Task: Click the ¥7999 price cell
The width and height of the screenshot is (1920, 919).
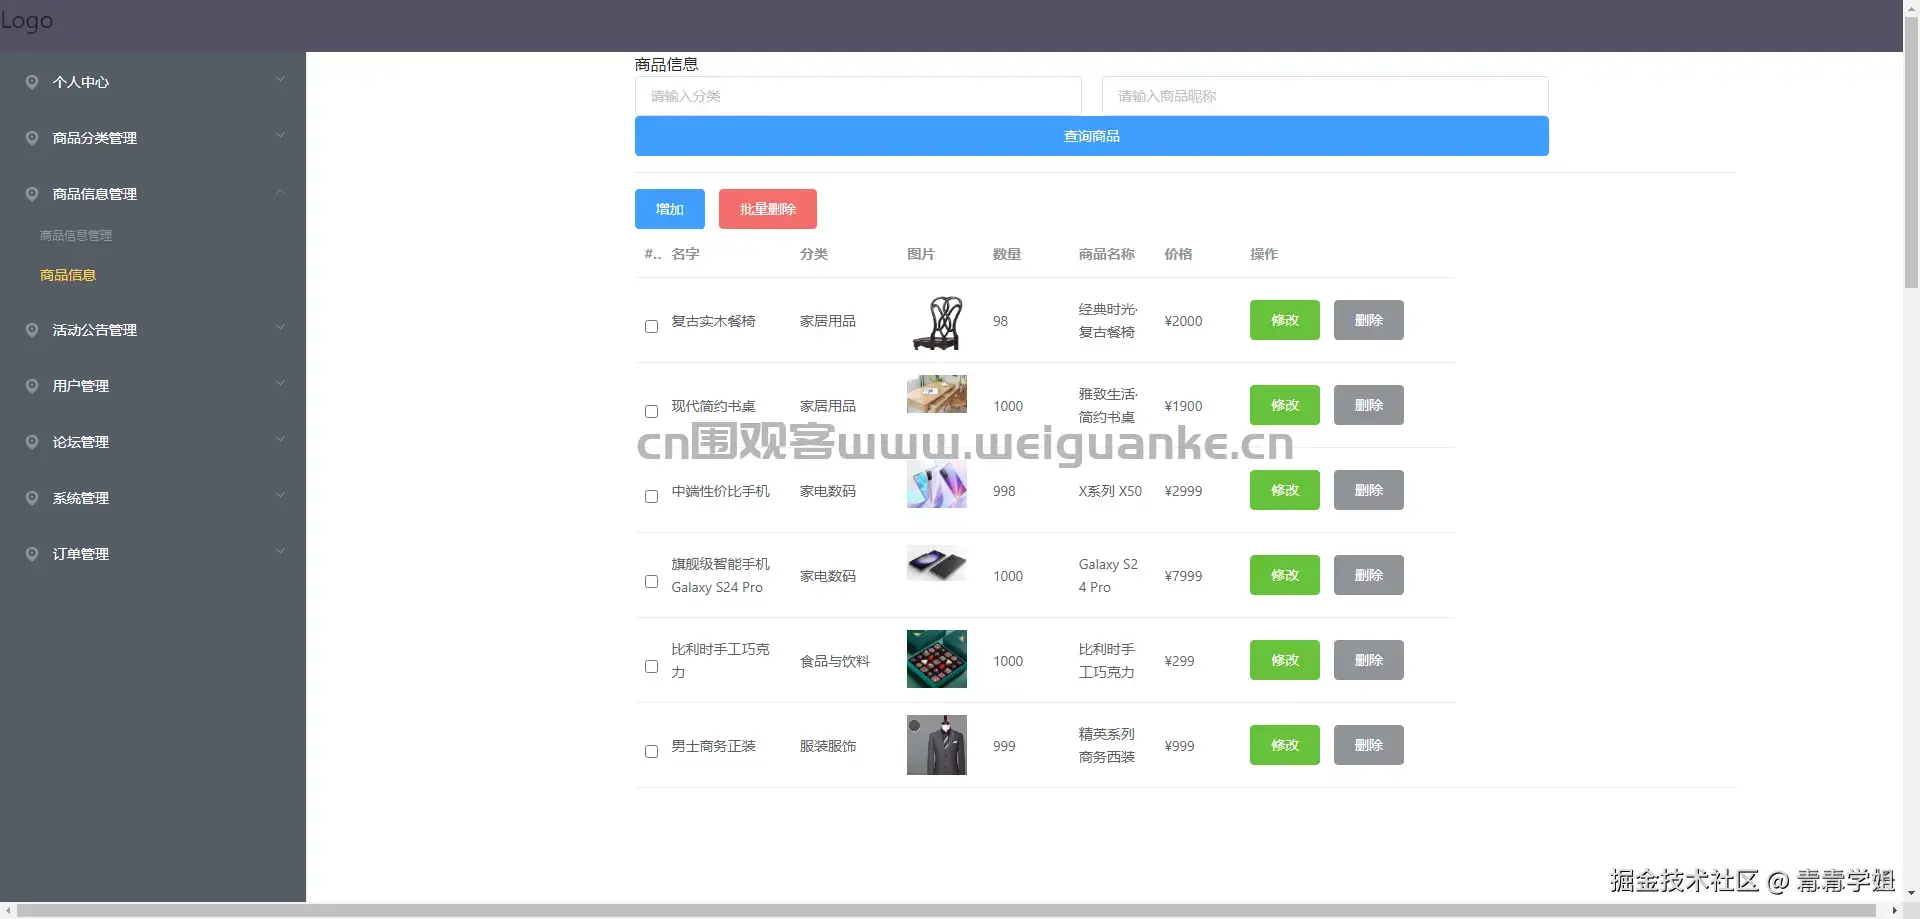Action: tap(1183, 576)
